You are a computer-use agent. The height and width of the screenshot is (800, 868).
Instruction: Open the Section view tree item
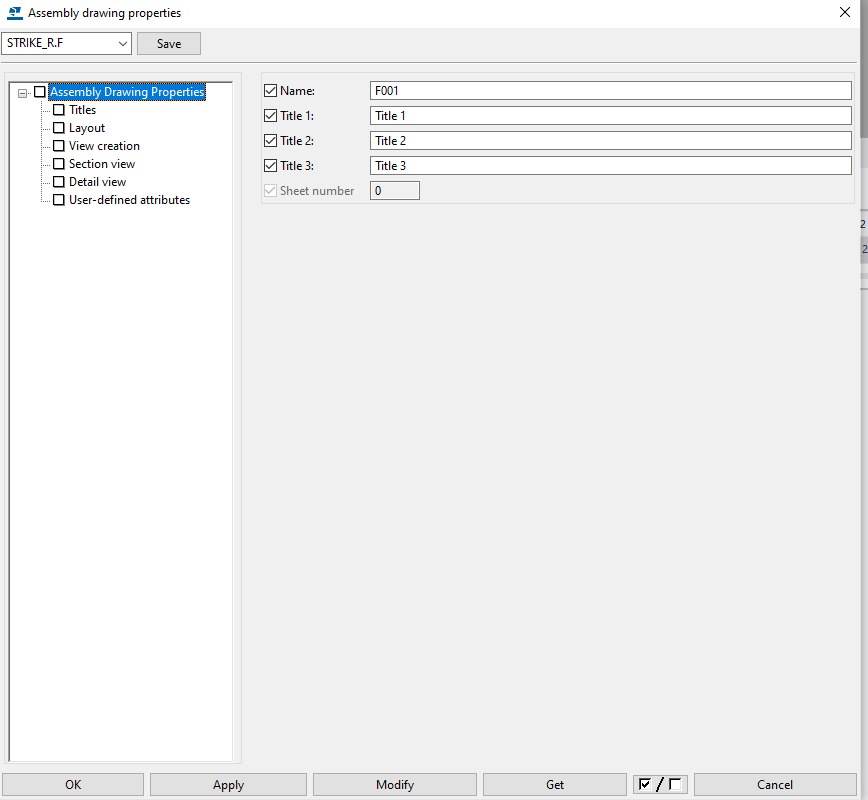(x=102, y=164)
